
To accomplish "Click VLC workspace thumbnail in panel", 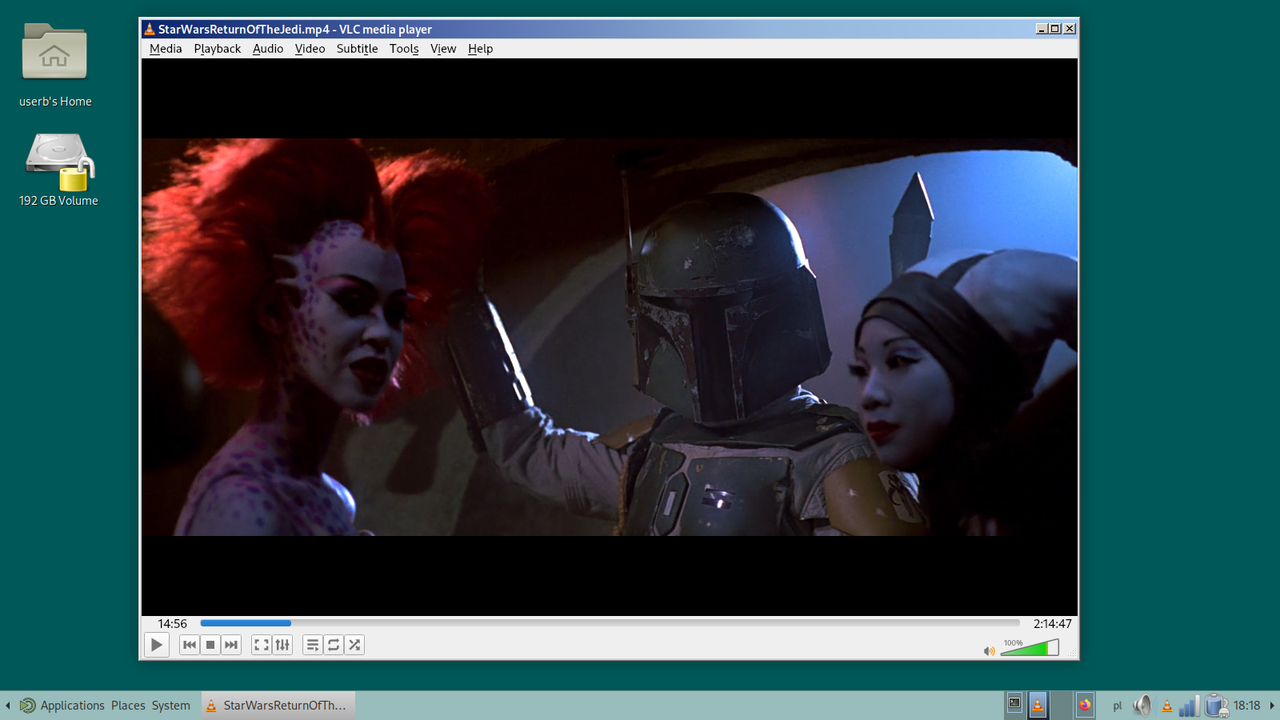I will 1038,704.
